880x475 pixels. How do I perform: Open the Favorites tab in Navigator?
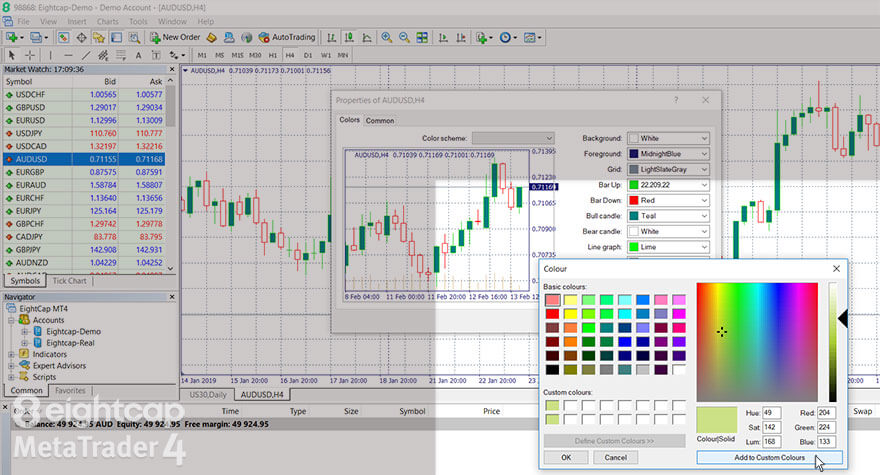(70, 390)
